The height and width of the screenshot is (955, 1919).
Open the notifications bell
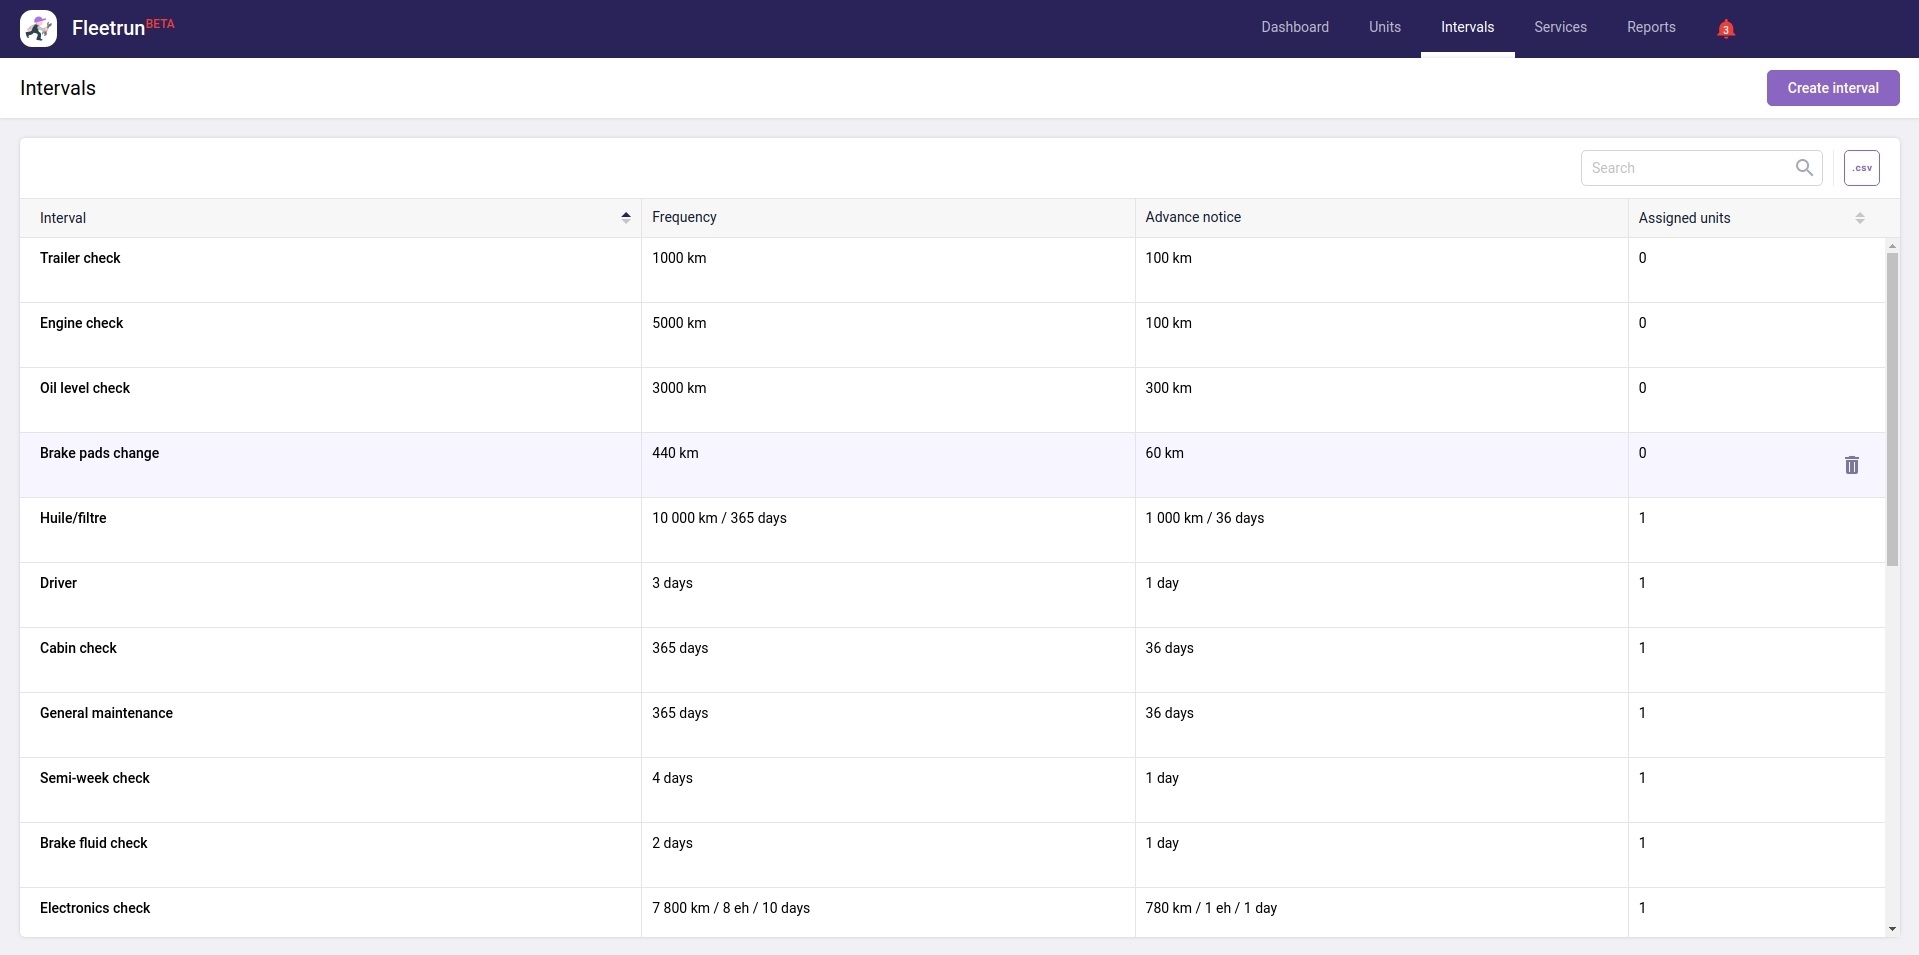coord(1724,27)
